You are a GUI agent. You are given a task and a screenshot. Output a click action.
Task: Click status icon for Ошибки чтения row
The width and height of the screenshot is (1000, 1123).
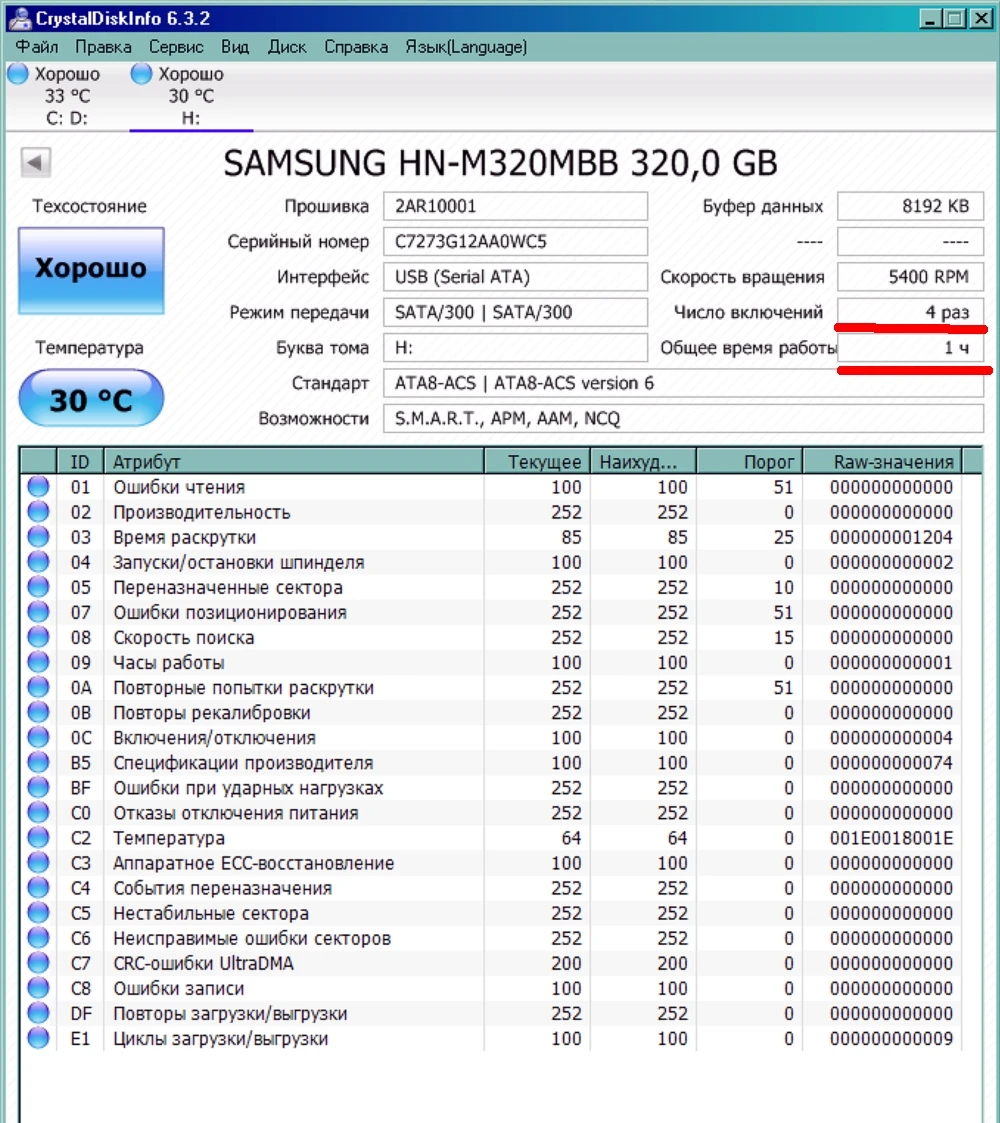coord(39,487)
